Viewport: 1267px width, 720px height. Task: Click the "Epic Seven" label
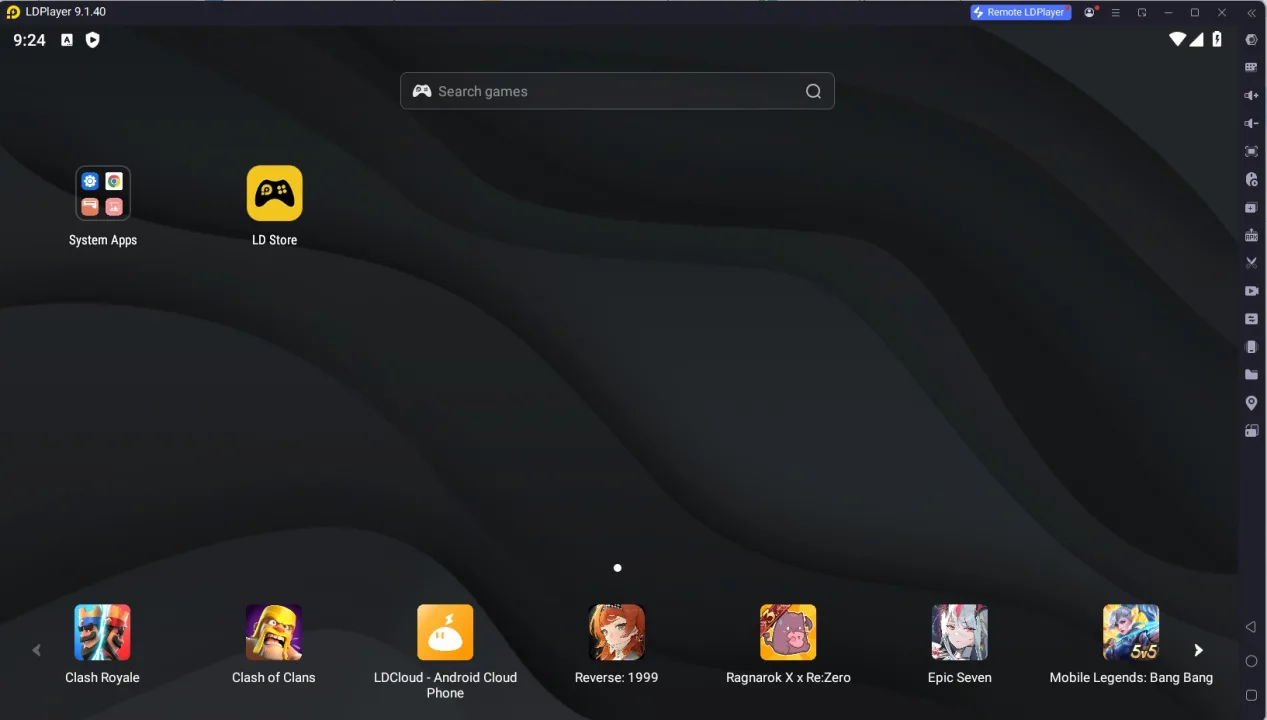pyautogui.click(x=960, y=677)
